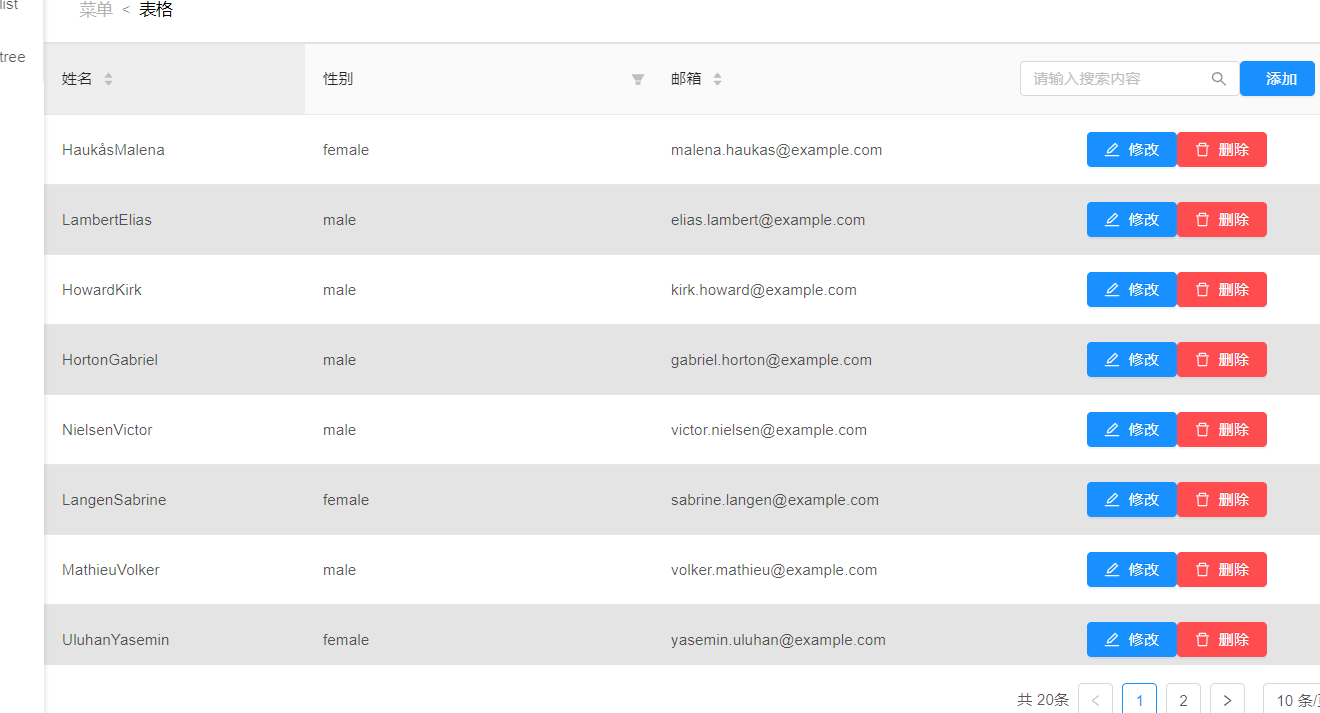This screenshot has height=713, width=1320.
Task: Click the 请输入搜索内容 search field
Action: [1110, 78]
